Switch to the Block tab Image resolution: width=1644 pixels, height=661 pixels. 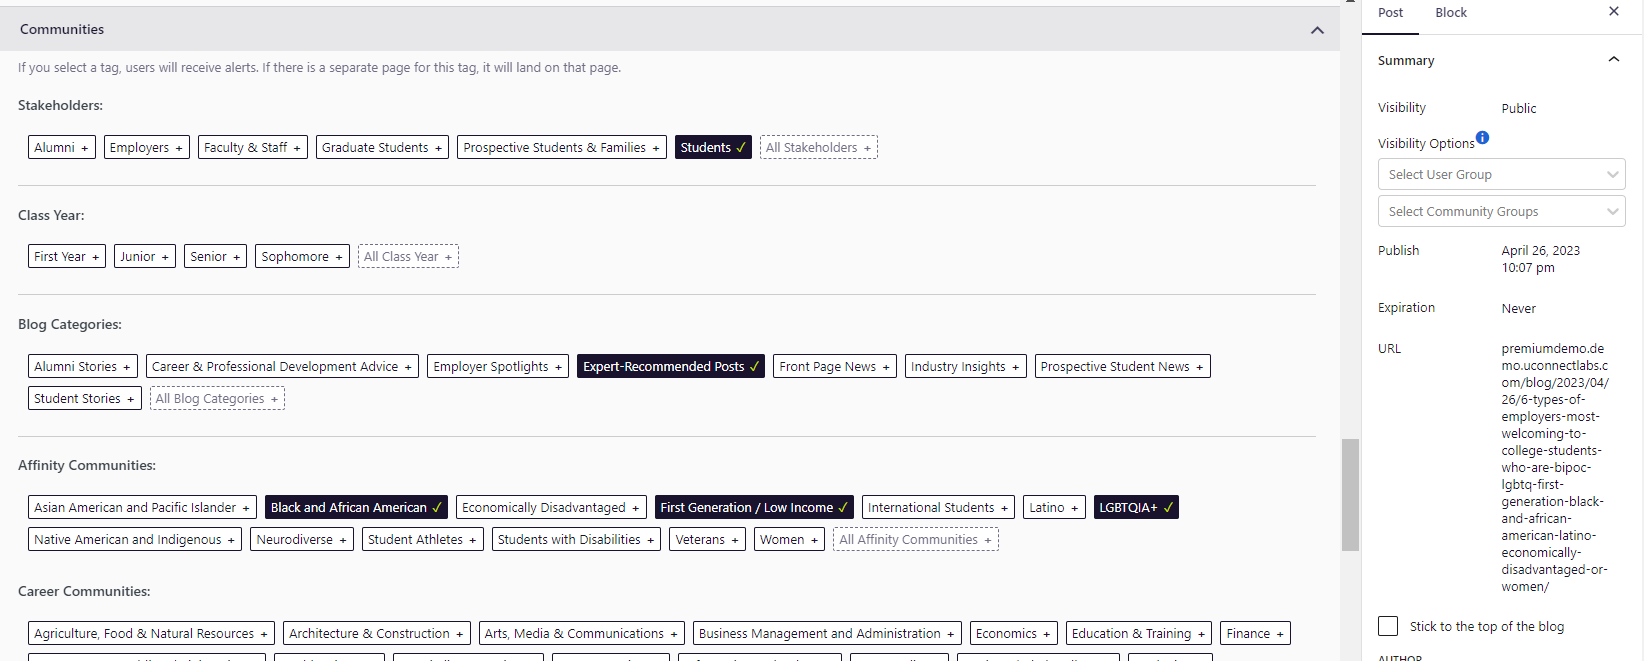point(1450,13)
